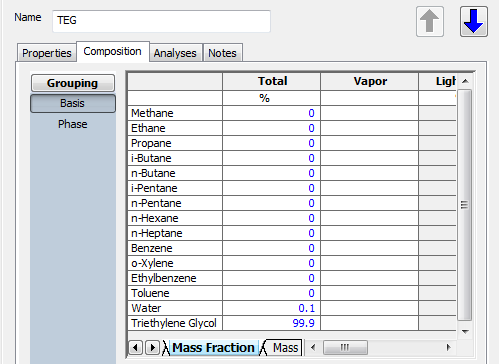Select the n-Pentane row label
499x364 pixels.
pyautogui.click(x=175, y=203)
